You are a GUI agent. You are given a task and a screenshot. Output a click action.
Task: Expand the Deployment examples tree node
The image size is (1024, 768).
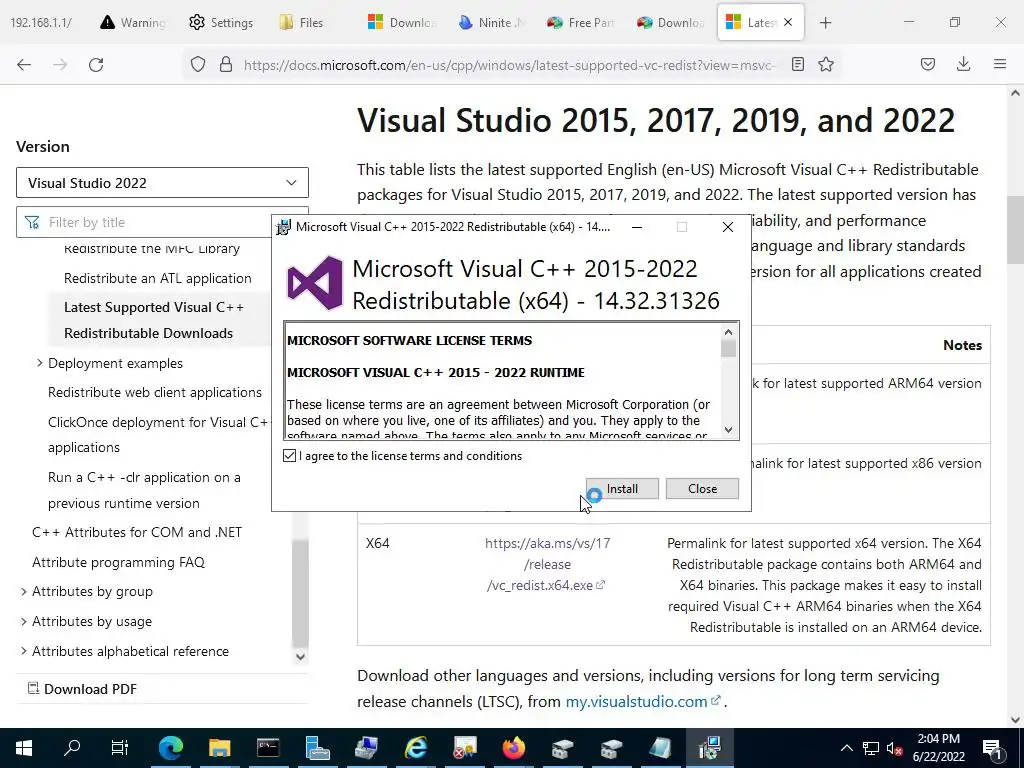click(40, 362)
